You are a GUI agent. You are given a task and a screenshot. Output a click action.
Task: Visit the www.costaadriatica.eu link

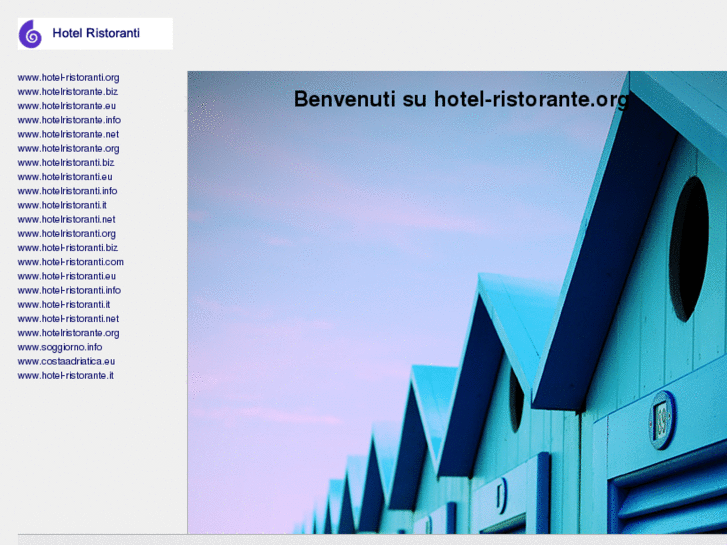[66, 361]
